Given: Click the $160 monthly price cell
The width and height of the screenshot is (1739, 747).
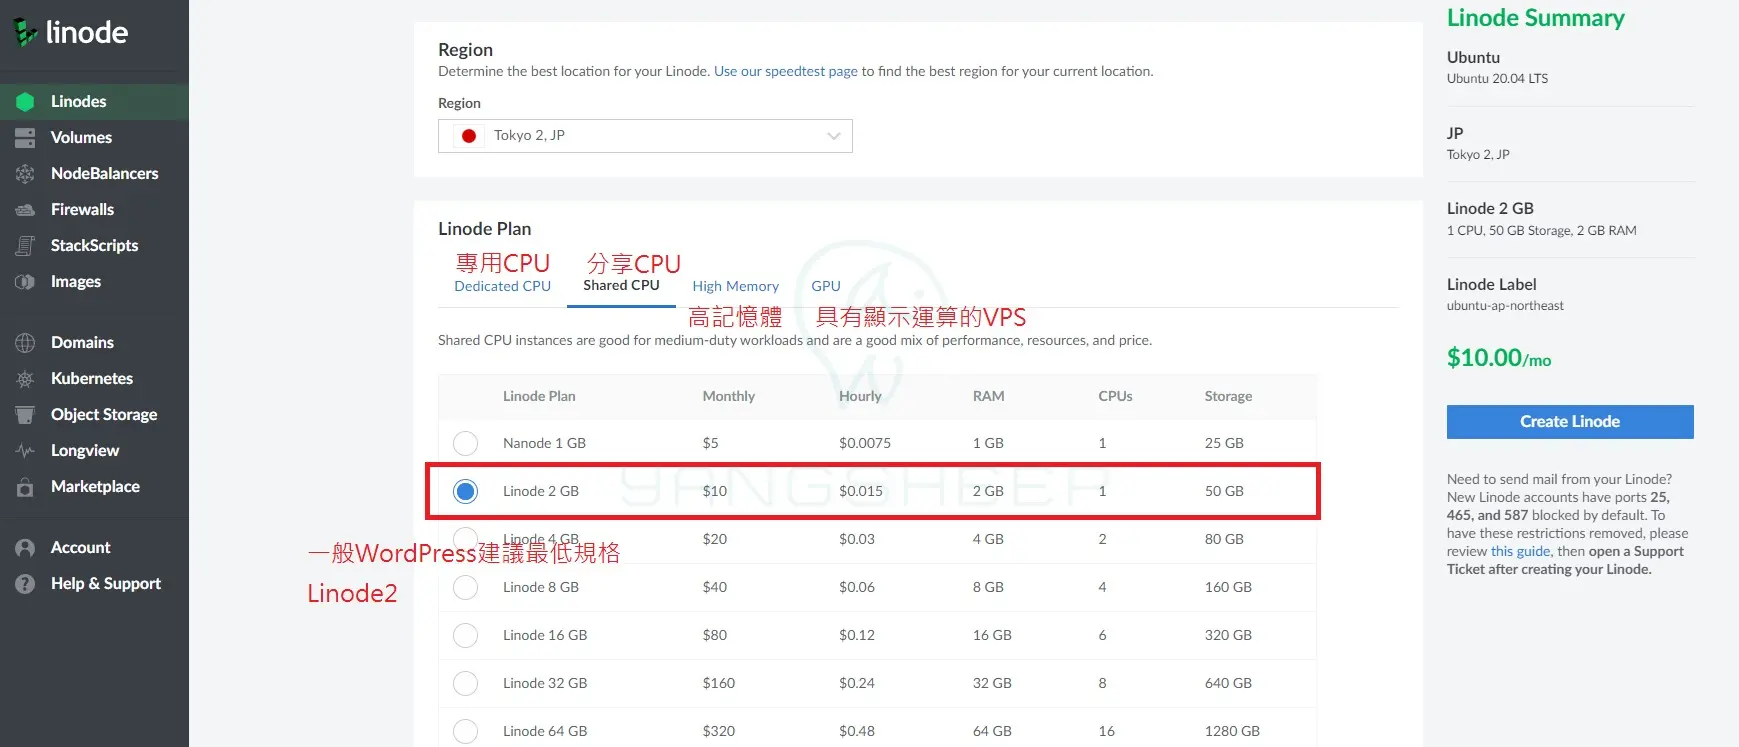Looking at the screenshot, I should (x=718, y=683).
